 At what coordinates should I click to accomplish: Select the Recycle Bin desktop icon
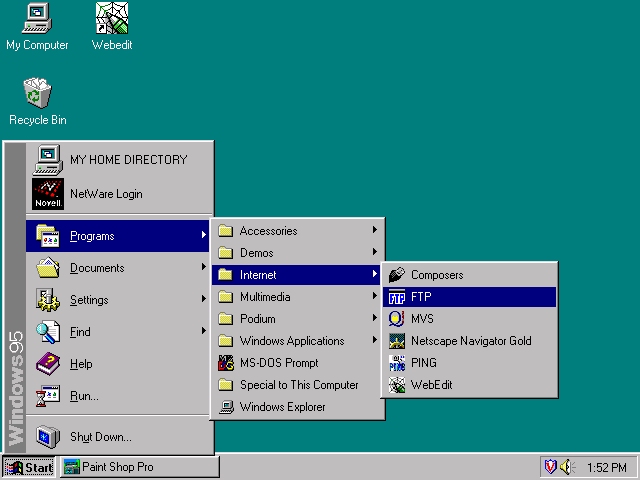(37, 93)
